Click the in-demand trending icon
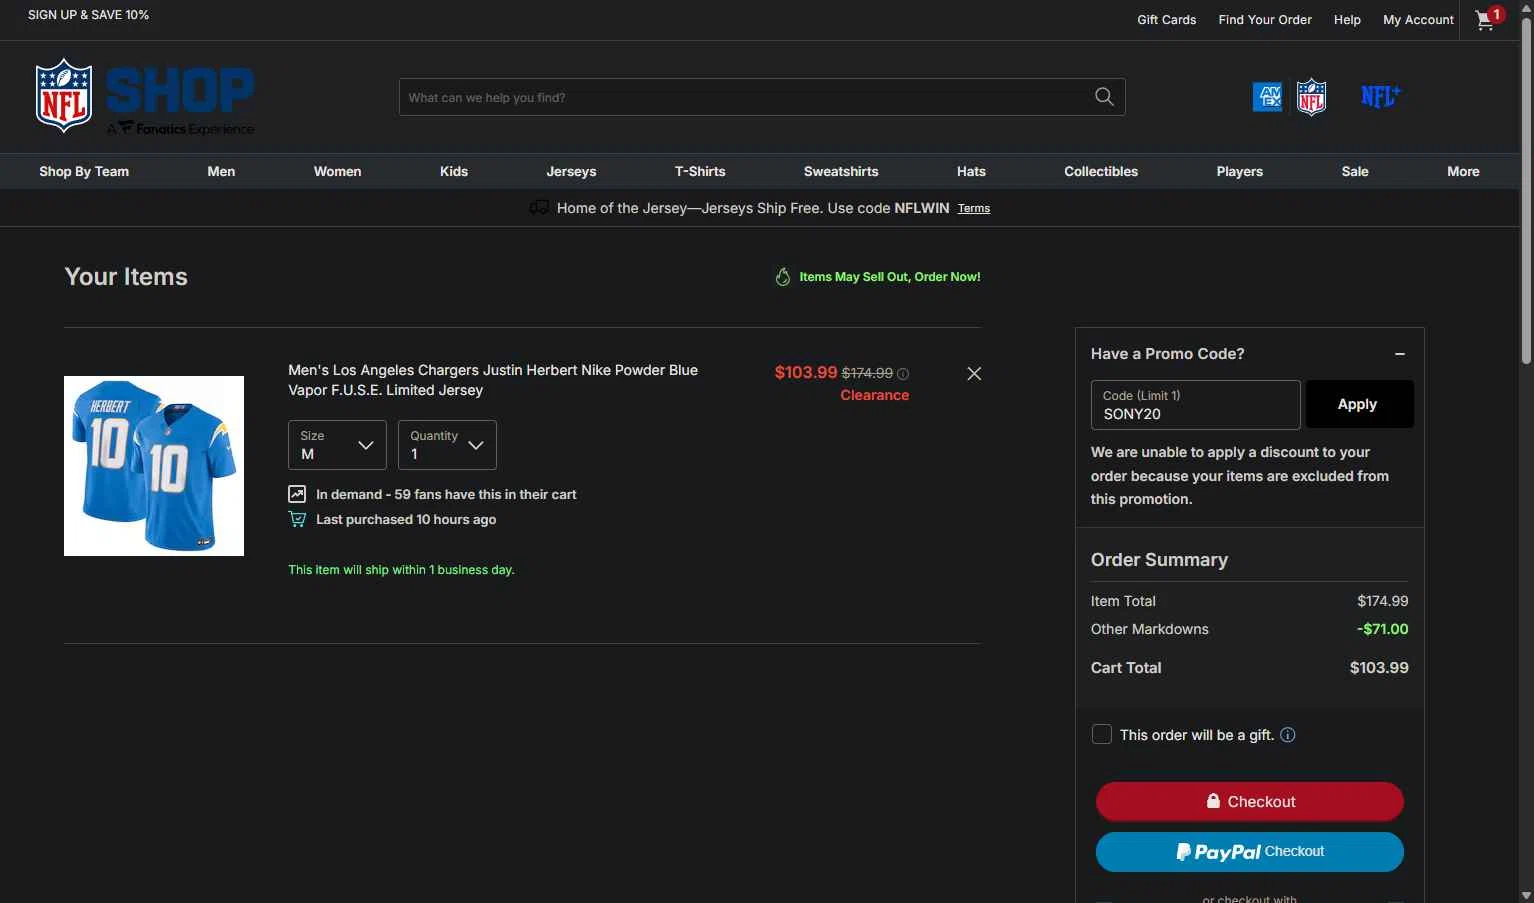 click(x=297, y=494)
